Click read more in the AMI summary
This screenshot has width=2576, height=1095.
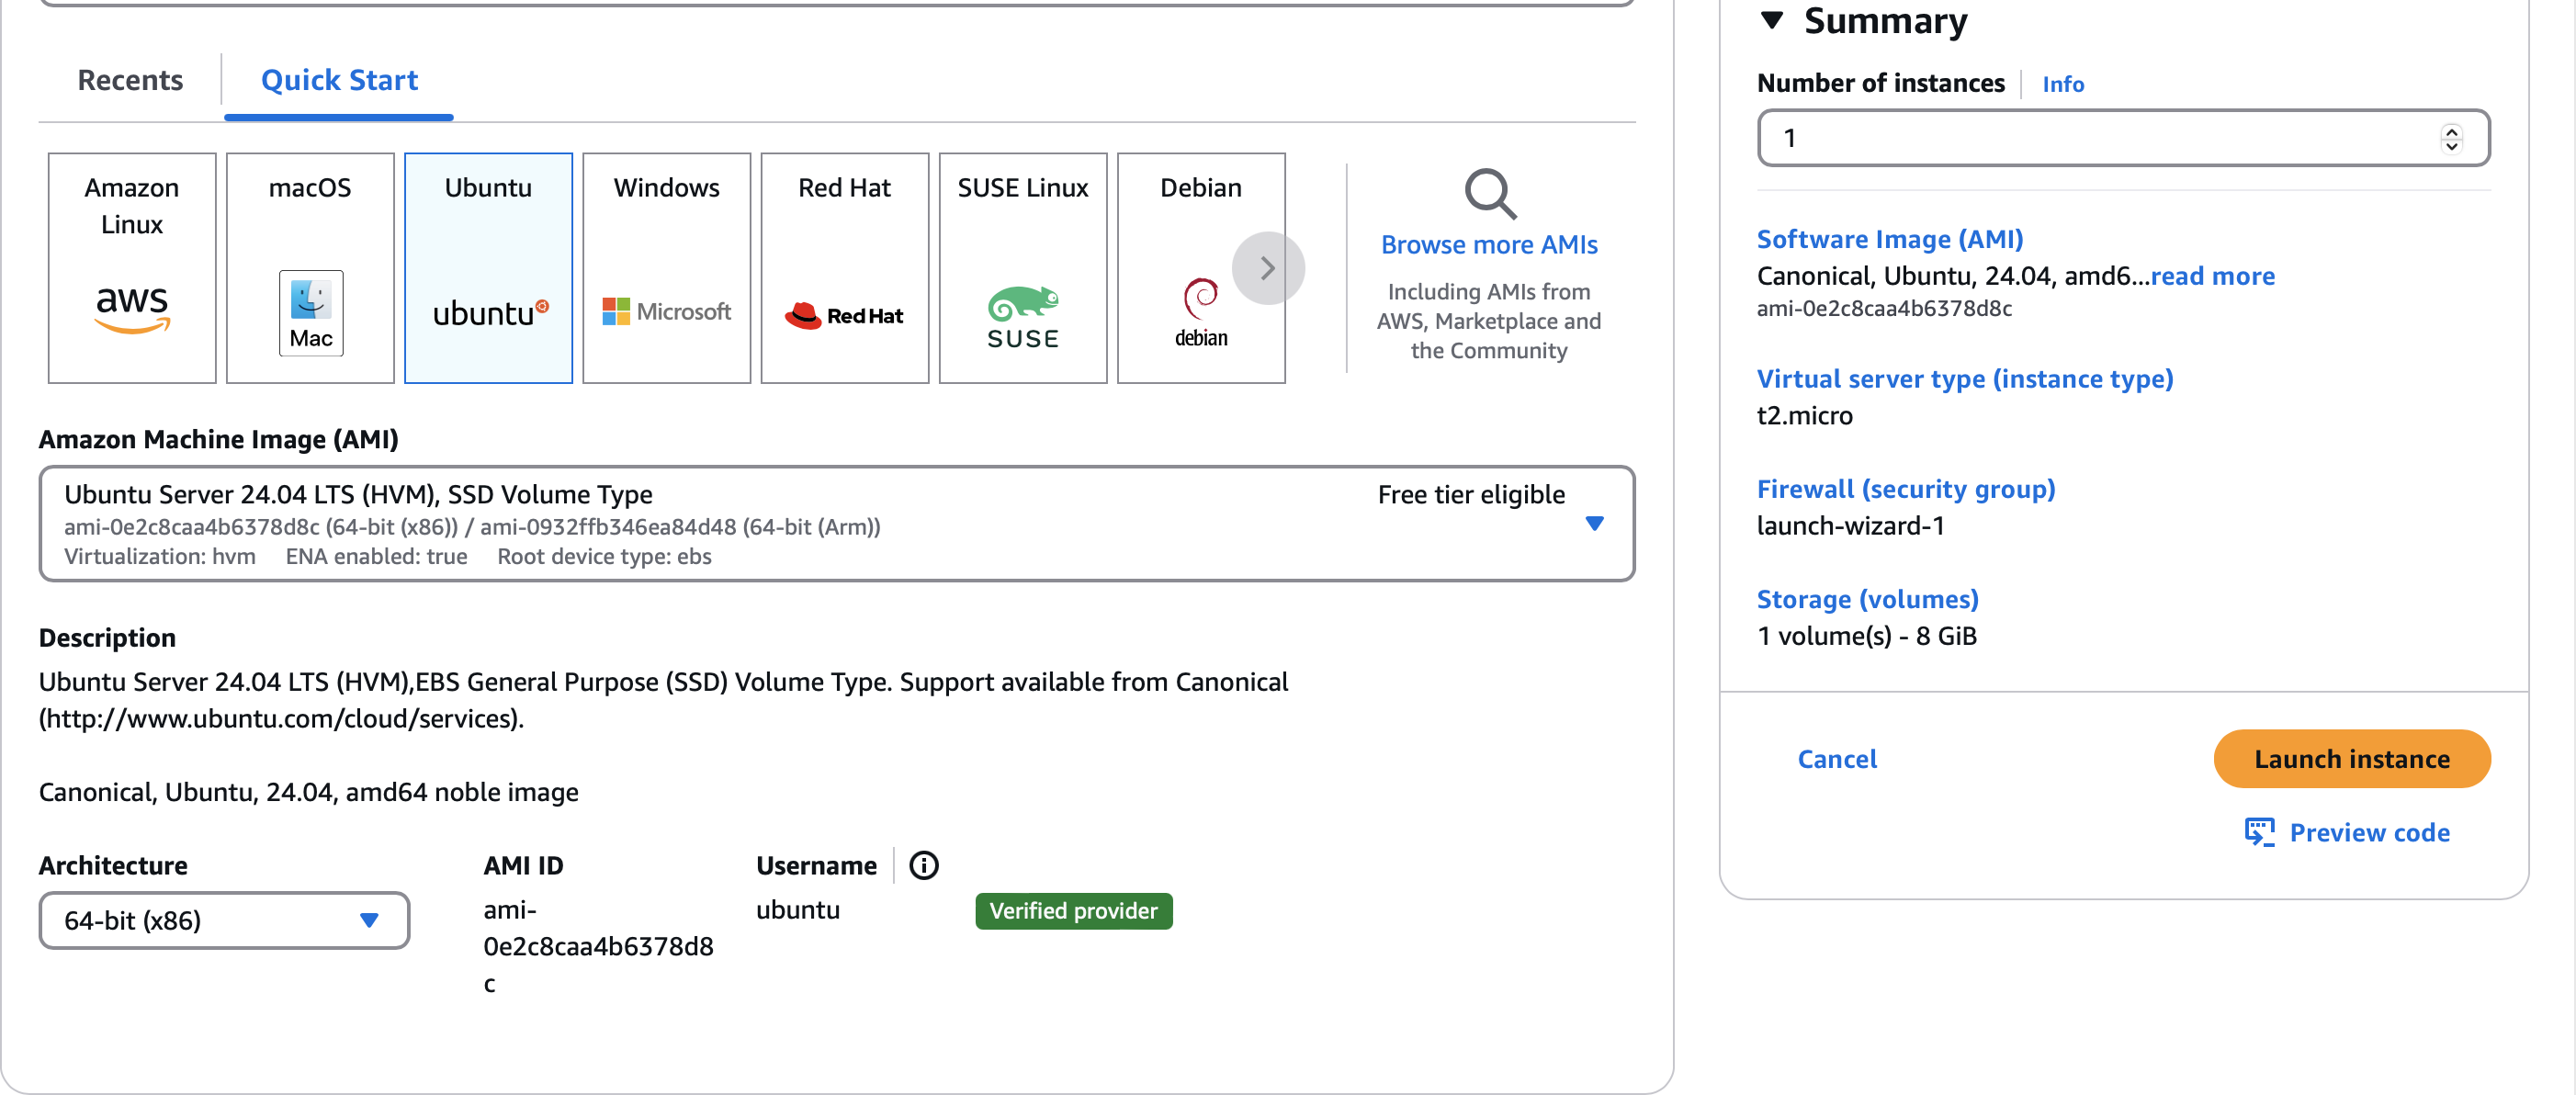pos(2212,276)
